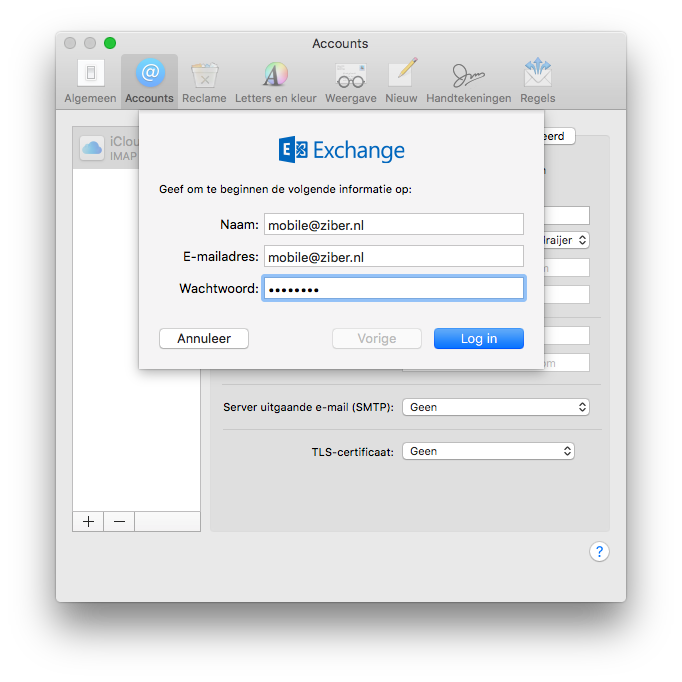This screenshot has height=682, width=682.
Task: Click the "Wachtwoord:" label
Action: 219,288
